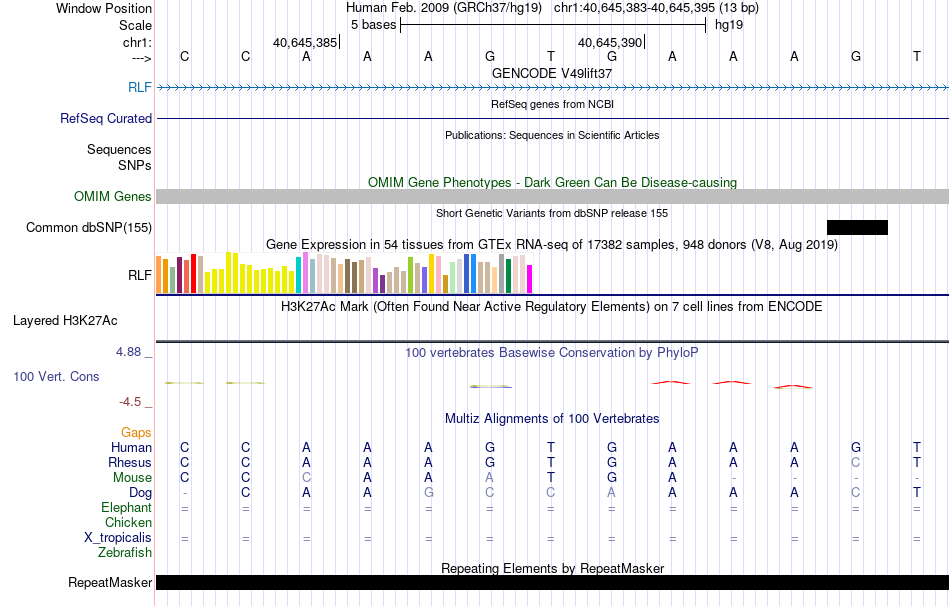The width and height of the screenshot is (950, 606).
Task: Select the Mouse alignment row label
Action: (x=132, y=478)
